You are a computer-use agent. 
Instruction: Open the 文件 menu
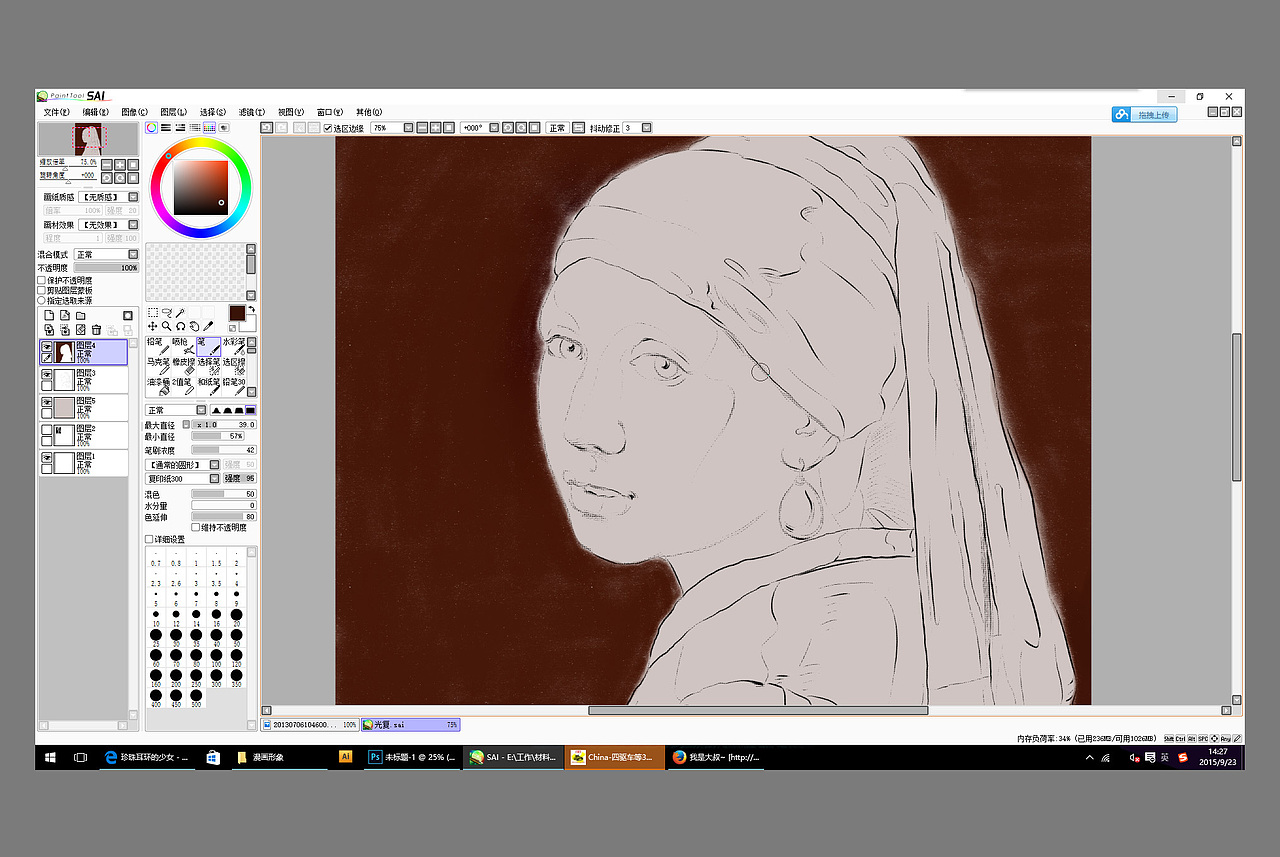coord(56,112)
